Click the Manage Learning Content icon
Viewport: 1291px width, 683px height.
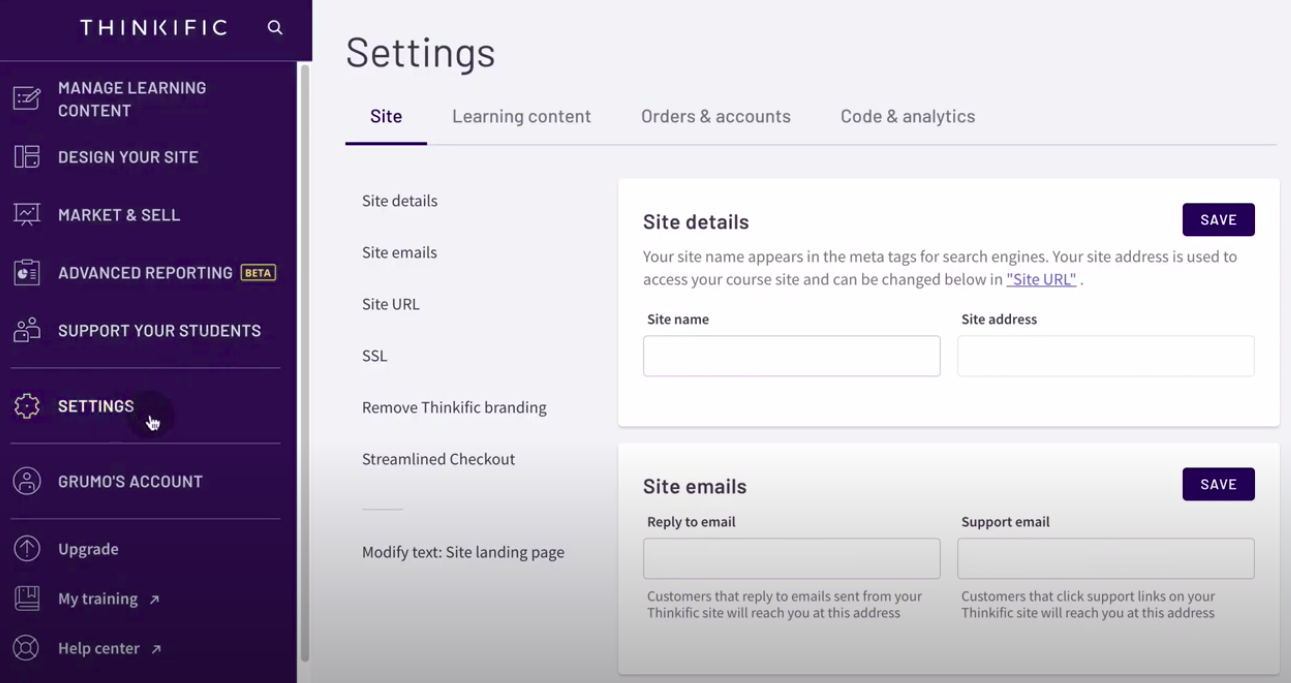[x=27, y=98]
